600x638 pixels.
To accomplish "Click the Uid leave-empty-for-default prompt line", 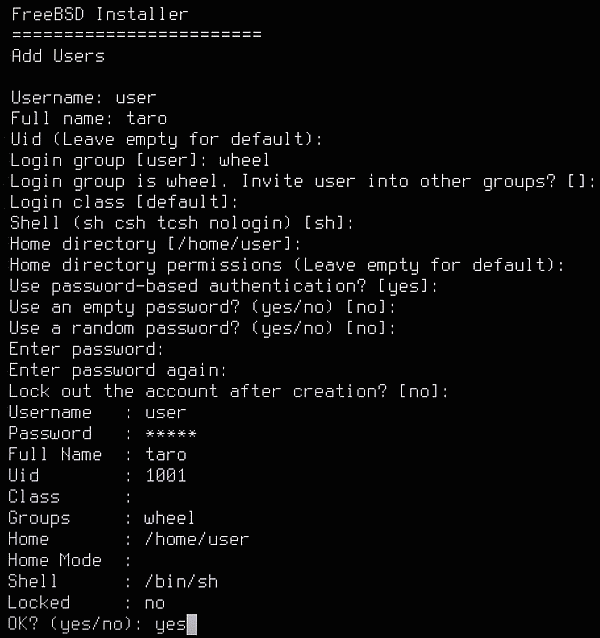I will pos(166,140).
